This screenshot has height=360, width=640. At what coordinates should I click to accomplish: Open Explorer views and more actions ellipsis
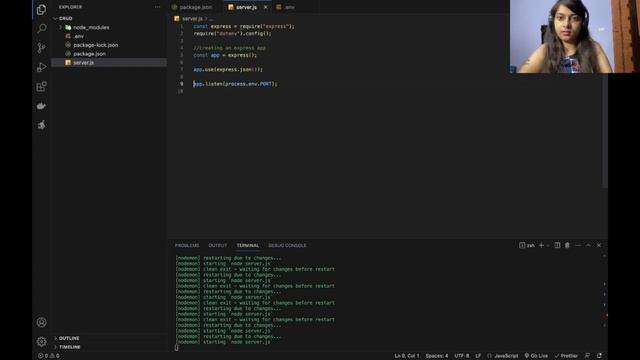click(x=157, y=7)
